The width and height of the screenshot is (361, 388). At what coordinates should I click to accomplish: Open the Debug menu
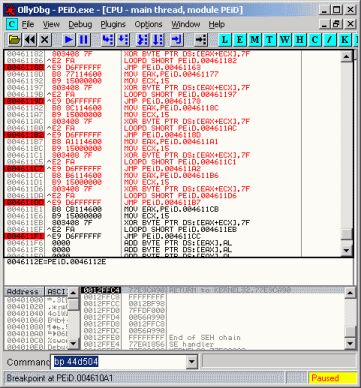coord(80,24)
